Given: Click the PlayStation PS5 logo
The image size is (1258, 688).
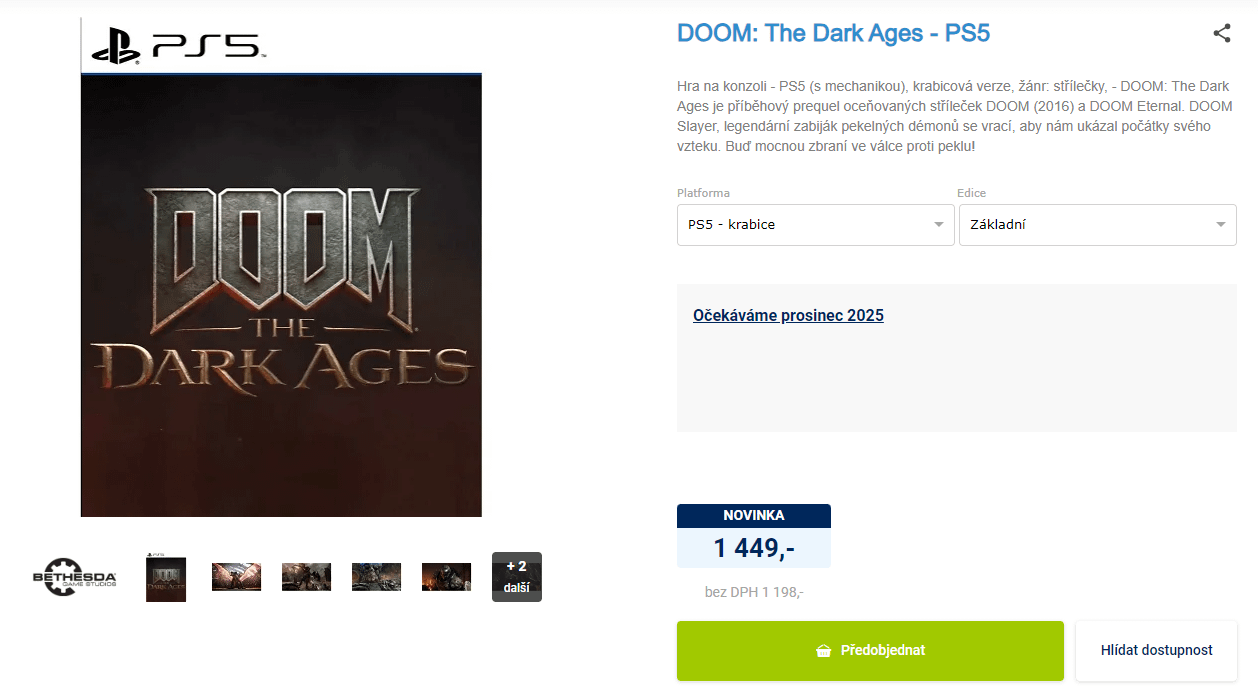Looking at the screenshot, I should 178,46.
